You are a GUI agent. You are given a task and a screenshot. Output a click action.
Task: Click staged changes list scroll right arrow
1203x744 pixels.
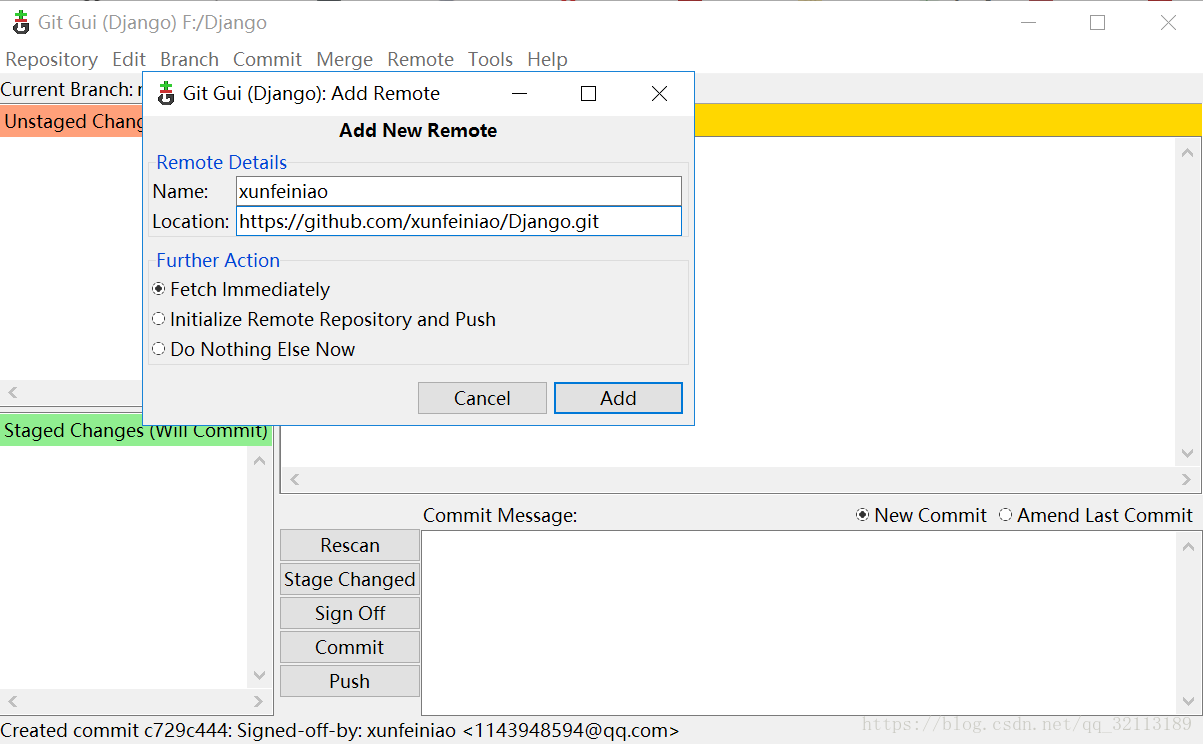coord(258,701)
